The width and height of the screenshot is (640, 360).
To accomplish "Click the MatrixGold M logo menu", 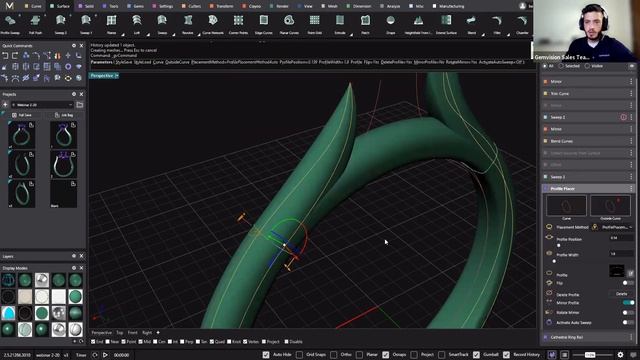I will (9, 6).
